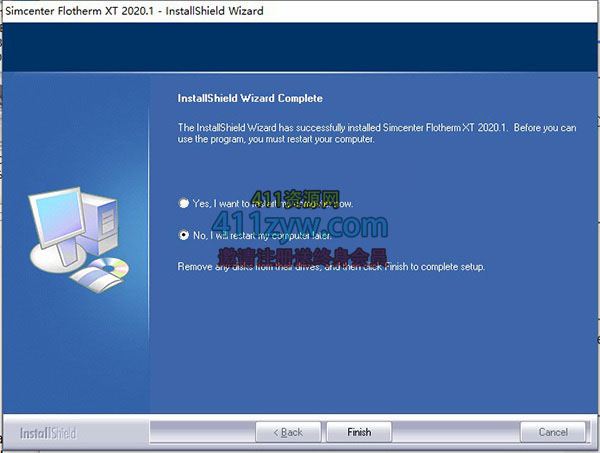Click the dark blue header banner
Viewport: 600px width, 453px height.
click(x=300, y=46)
